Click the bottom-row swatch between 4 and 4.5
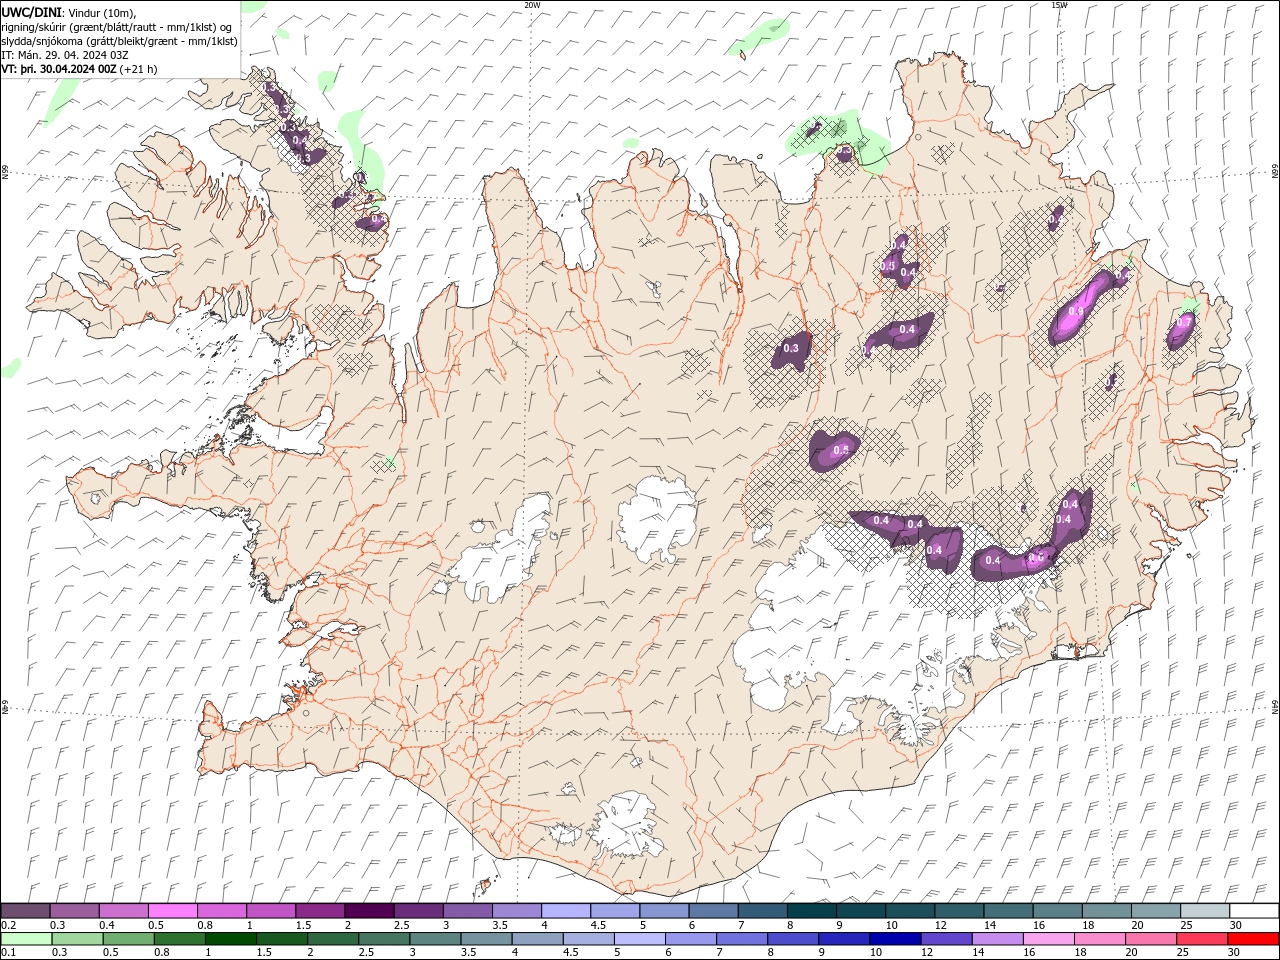This screenshot has height=960, width=1280. coord(537,939)
